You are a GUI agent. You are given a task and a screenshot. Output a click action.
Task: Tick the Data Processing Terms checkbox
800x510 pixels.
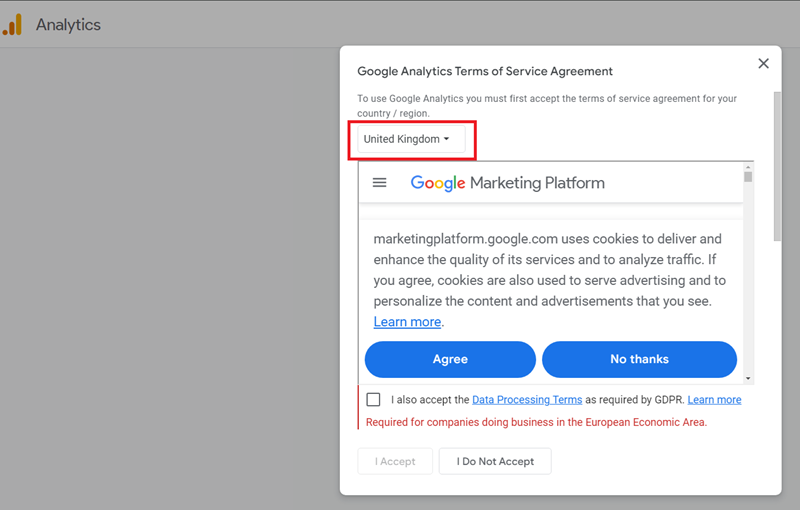pyautogui.click(x=373, y=399)
